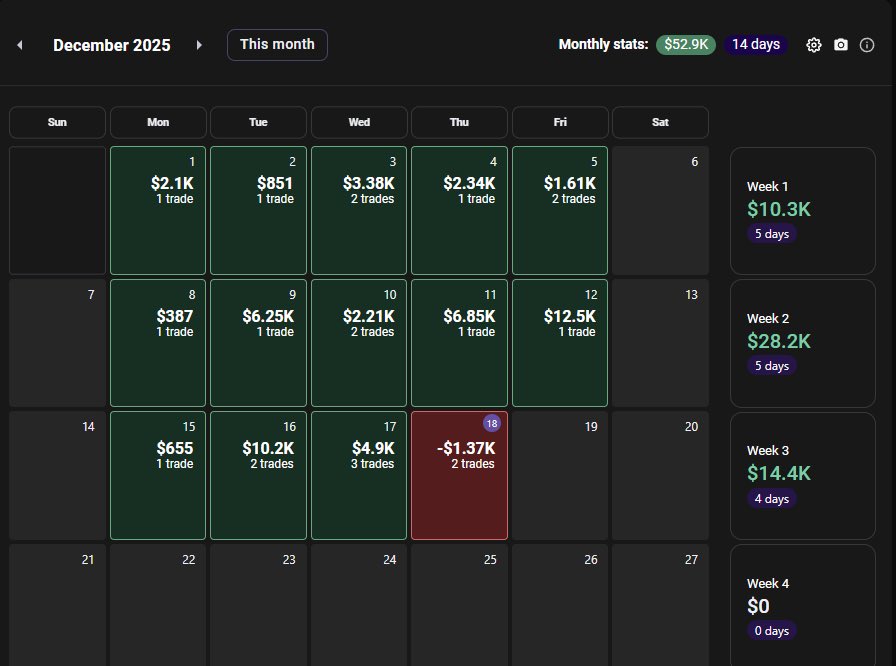Open the Week 1 summary card
896x666 pixels.
click(x=803, y=211)
